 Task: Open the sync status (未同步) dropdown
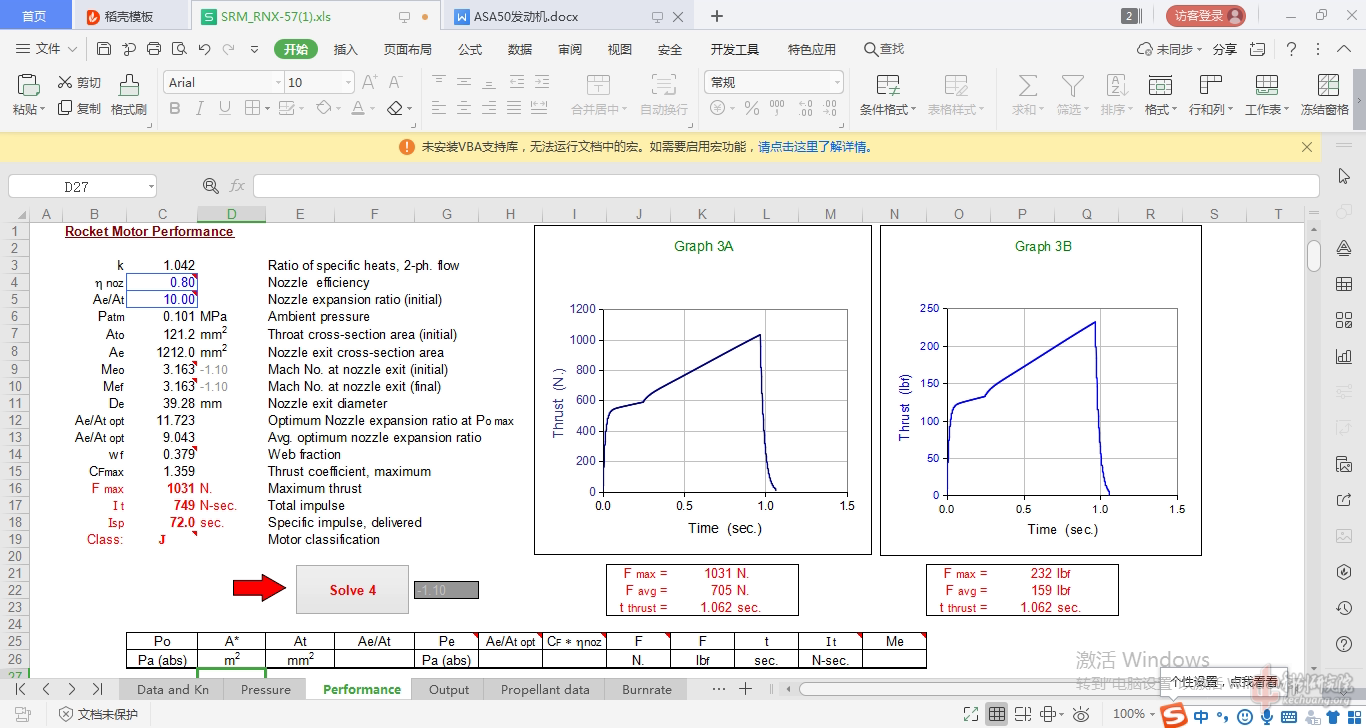coord(1169,49)
